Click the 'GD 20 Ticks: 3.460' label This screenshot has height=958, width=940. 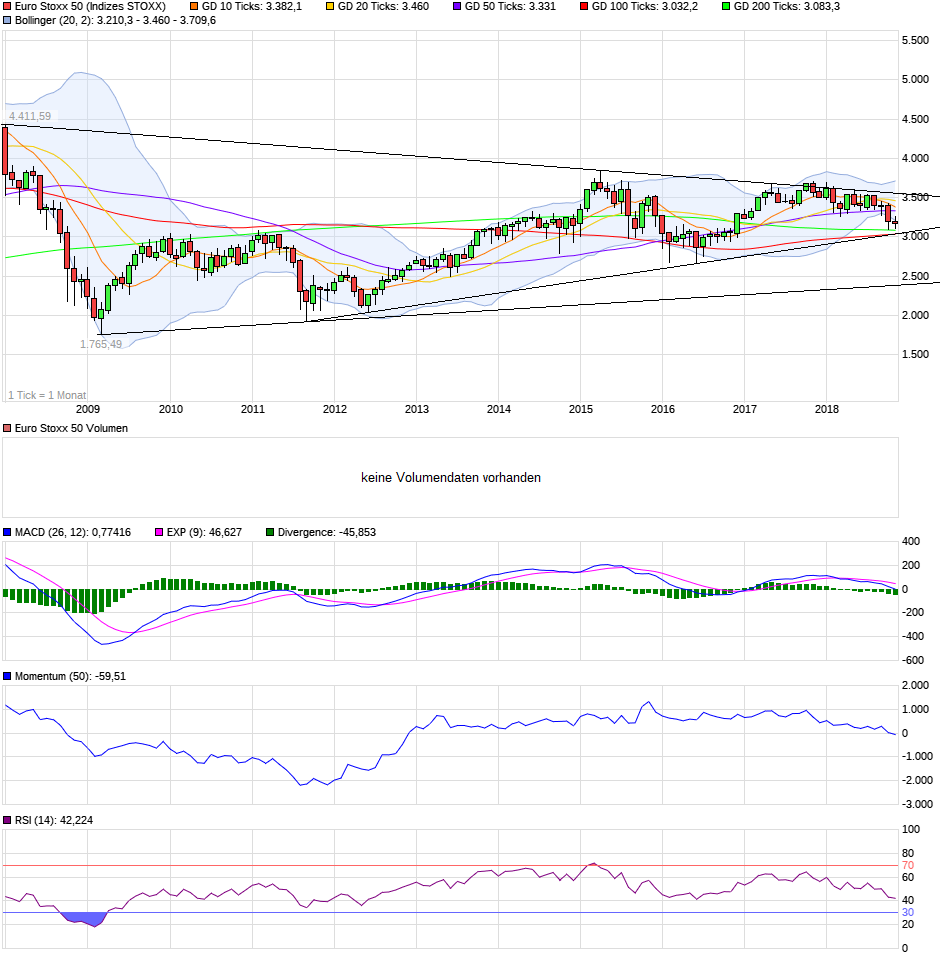click(384, 7)
